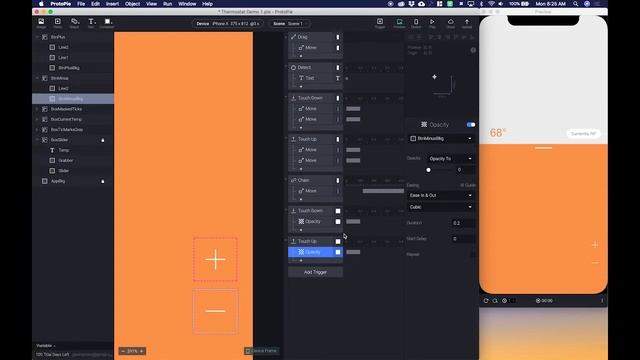Select the Media tool in toolbar
640x360 pixels.
(58, 23)
